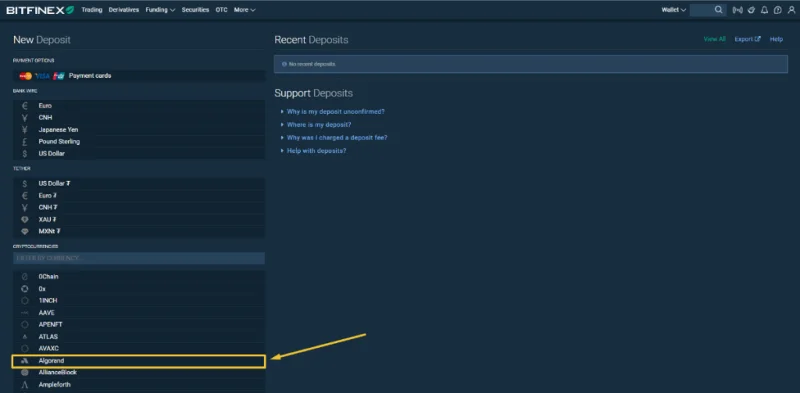This screenshot has height=393, width=800.
Task: Click the 0Chain coin icon
Action: point(24,277)
